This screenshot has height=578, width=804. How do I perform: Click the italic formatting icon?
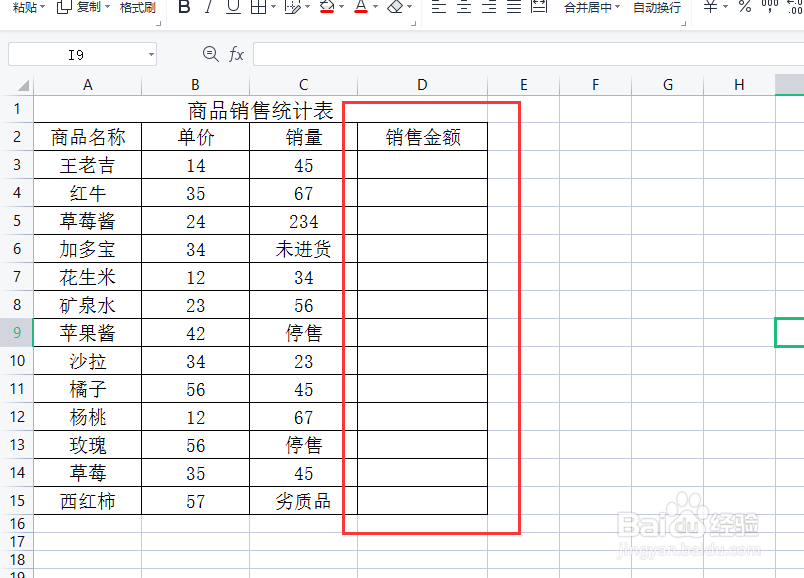click(209, 8)
